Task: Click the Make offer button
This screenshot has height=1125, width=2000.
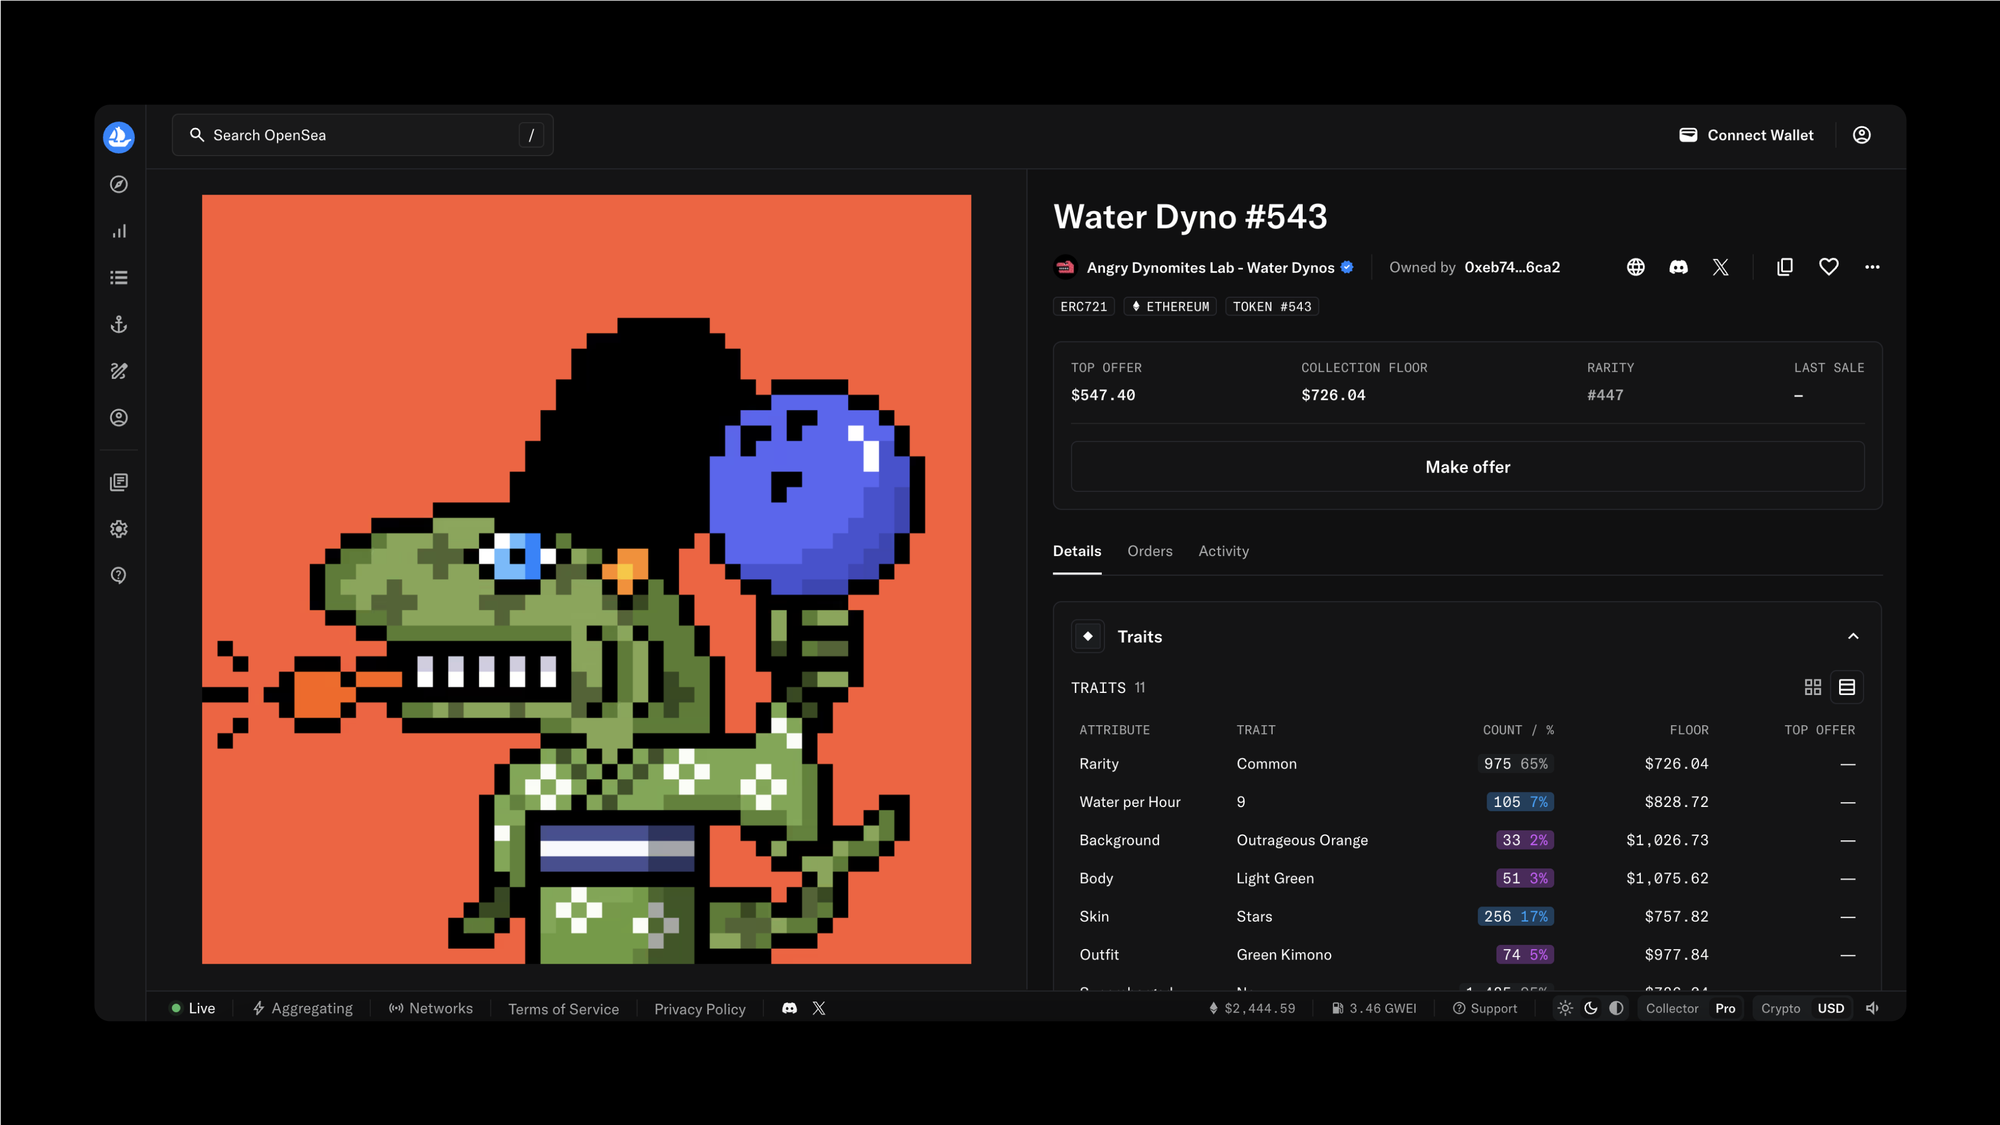Action: pyautogui.click(x=1467, y=467)
